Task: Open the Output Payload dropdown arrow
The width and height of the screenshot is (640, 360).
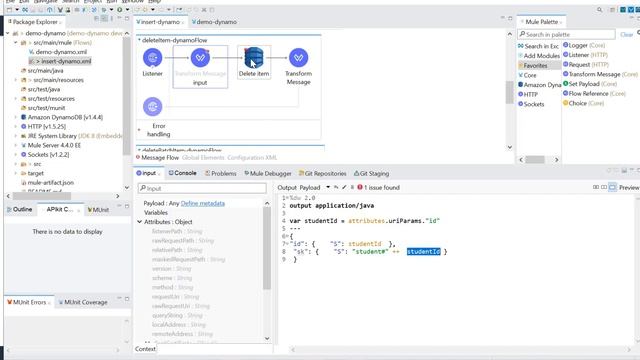Action: [x=328, y=187]
